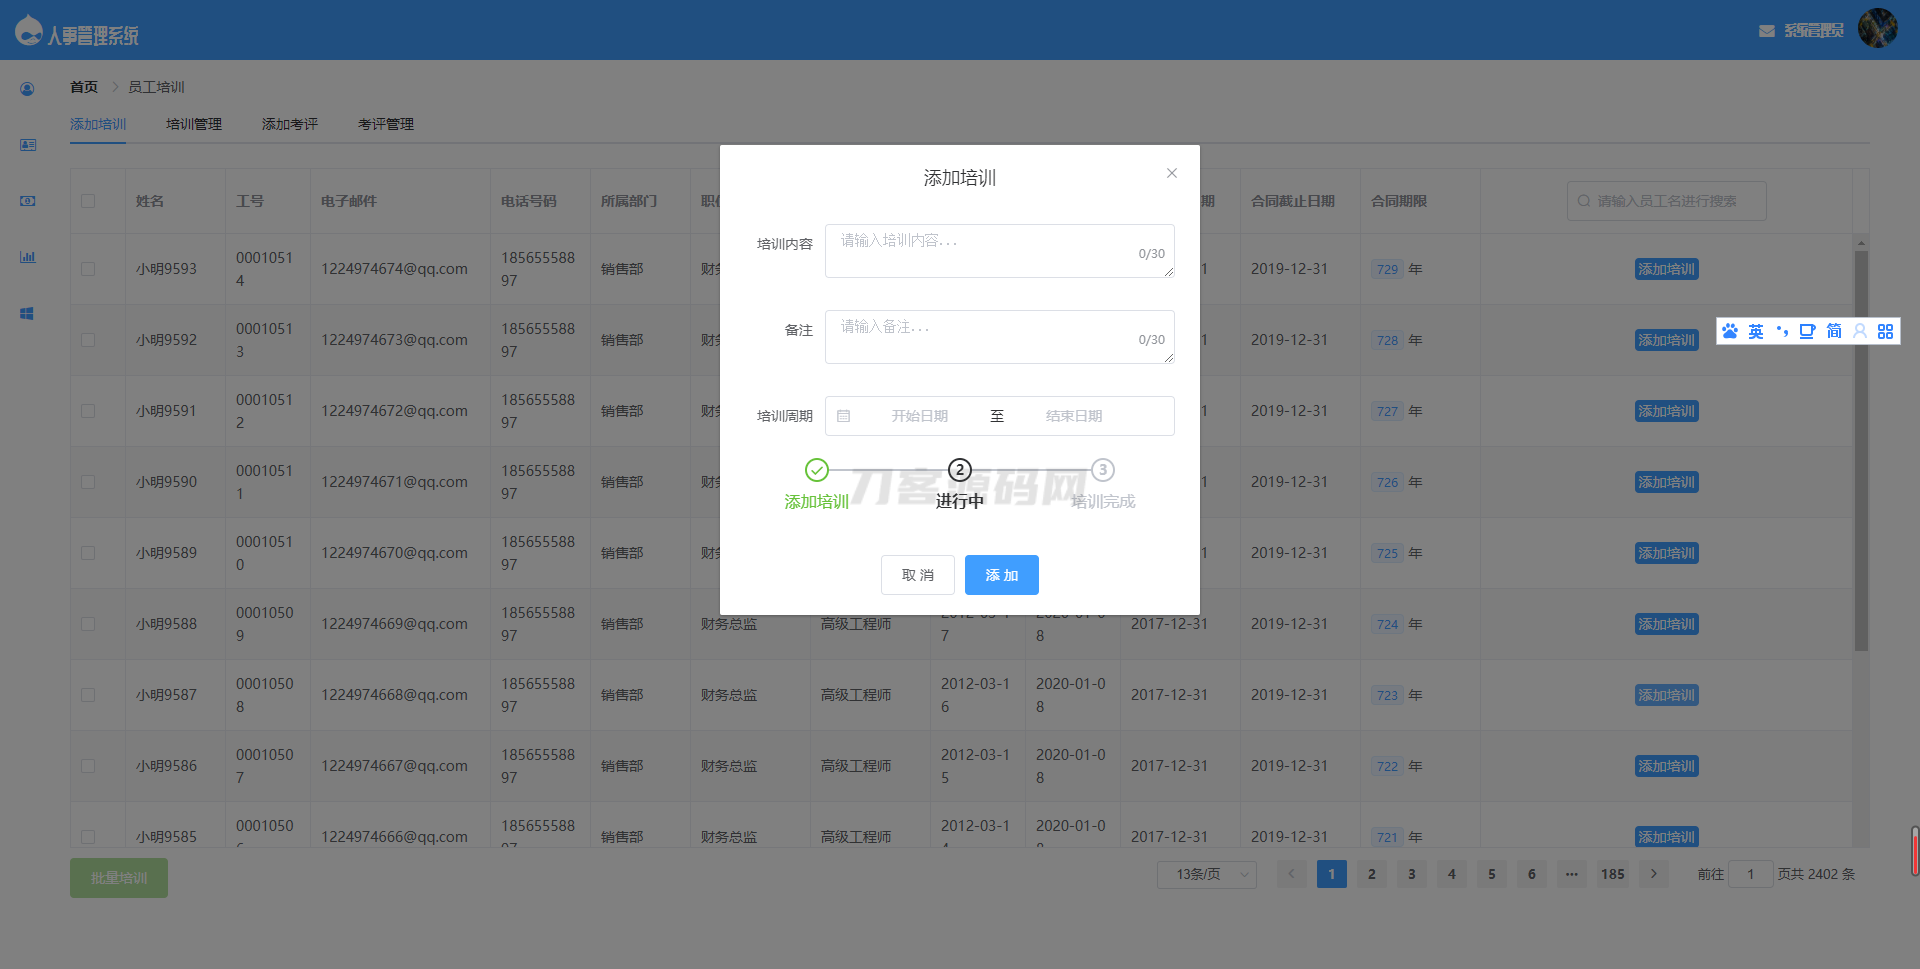The image size is (1920, 969).
Task: Click the blue 添加 button
Action: (x=1002, y=575)
